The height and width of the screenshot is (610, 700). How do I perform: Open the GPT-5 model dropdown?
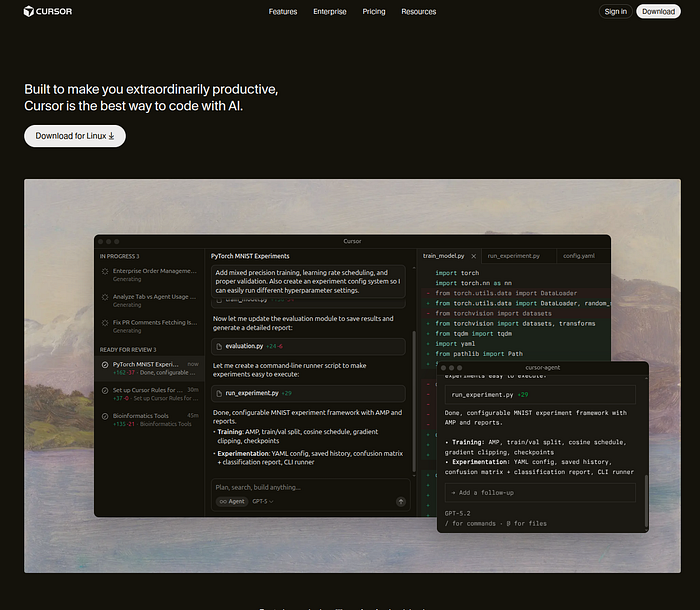pos(263,501)
